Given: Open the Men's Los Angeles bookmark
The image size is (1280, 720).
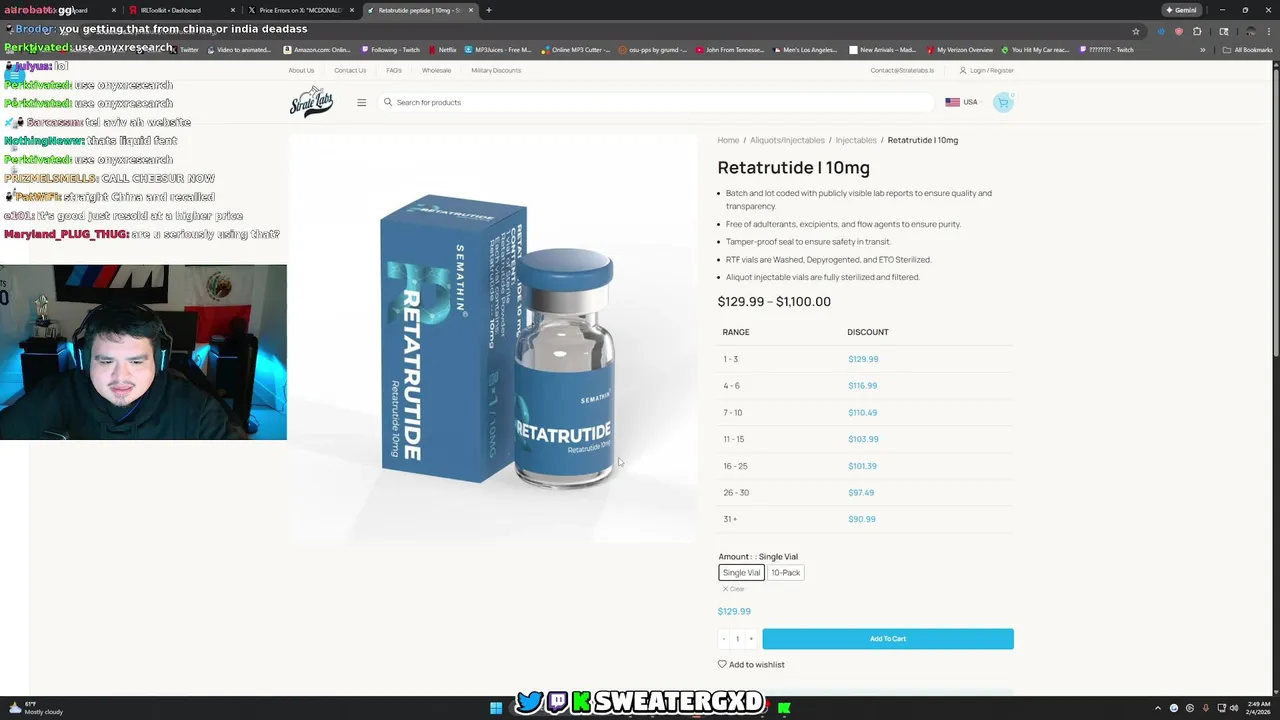Looking at the screenshot, I should pyautogui.click(x=804, y=50).
